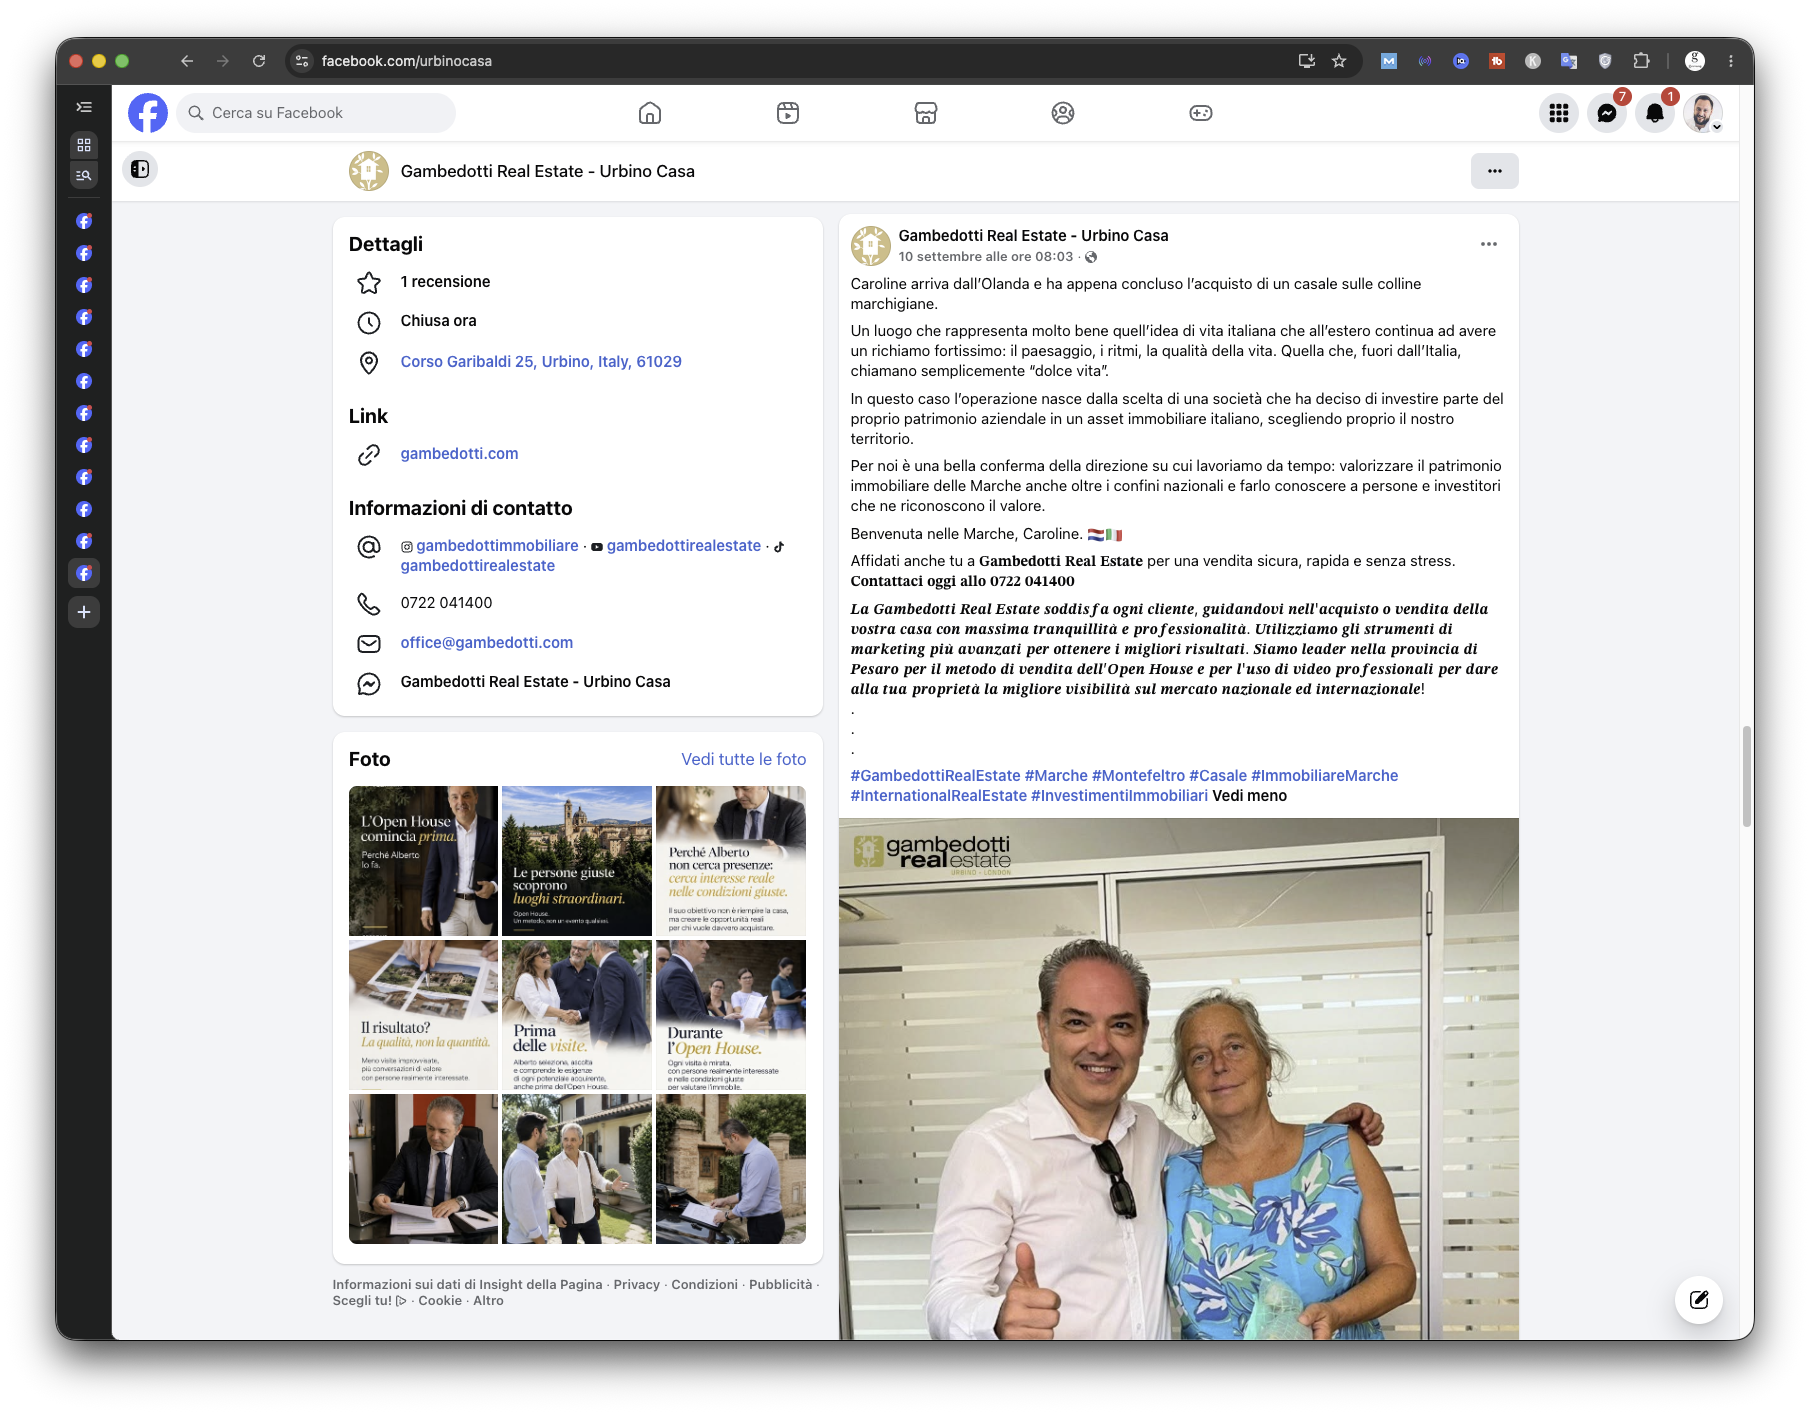Click the Cerca su Facebook search field
Screen dimensions: 1810x1414
(x=316, y=113)
